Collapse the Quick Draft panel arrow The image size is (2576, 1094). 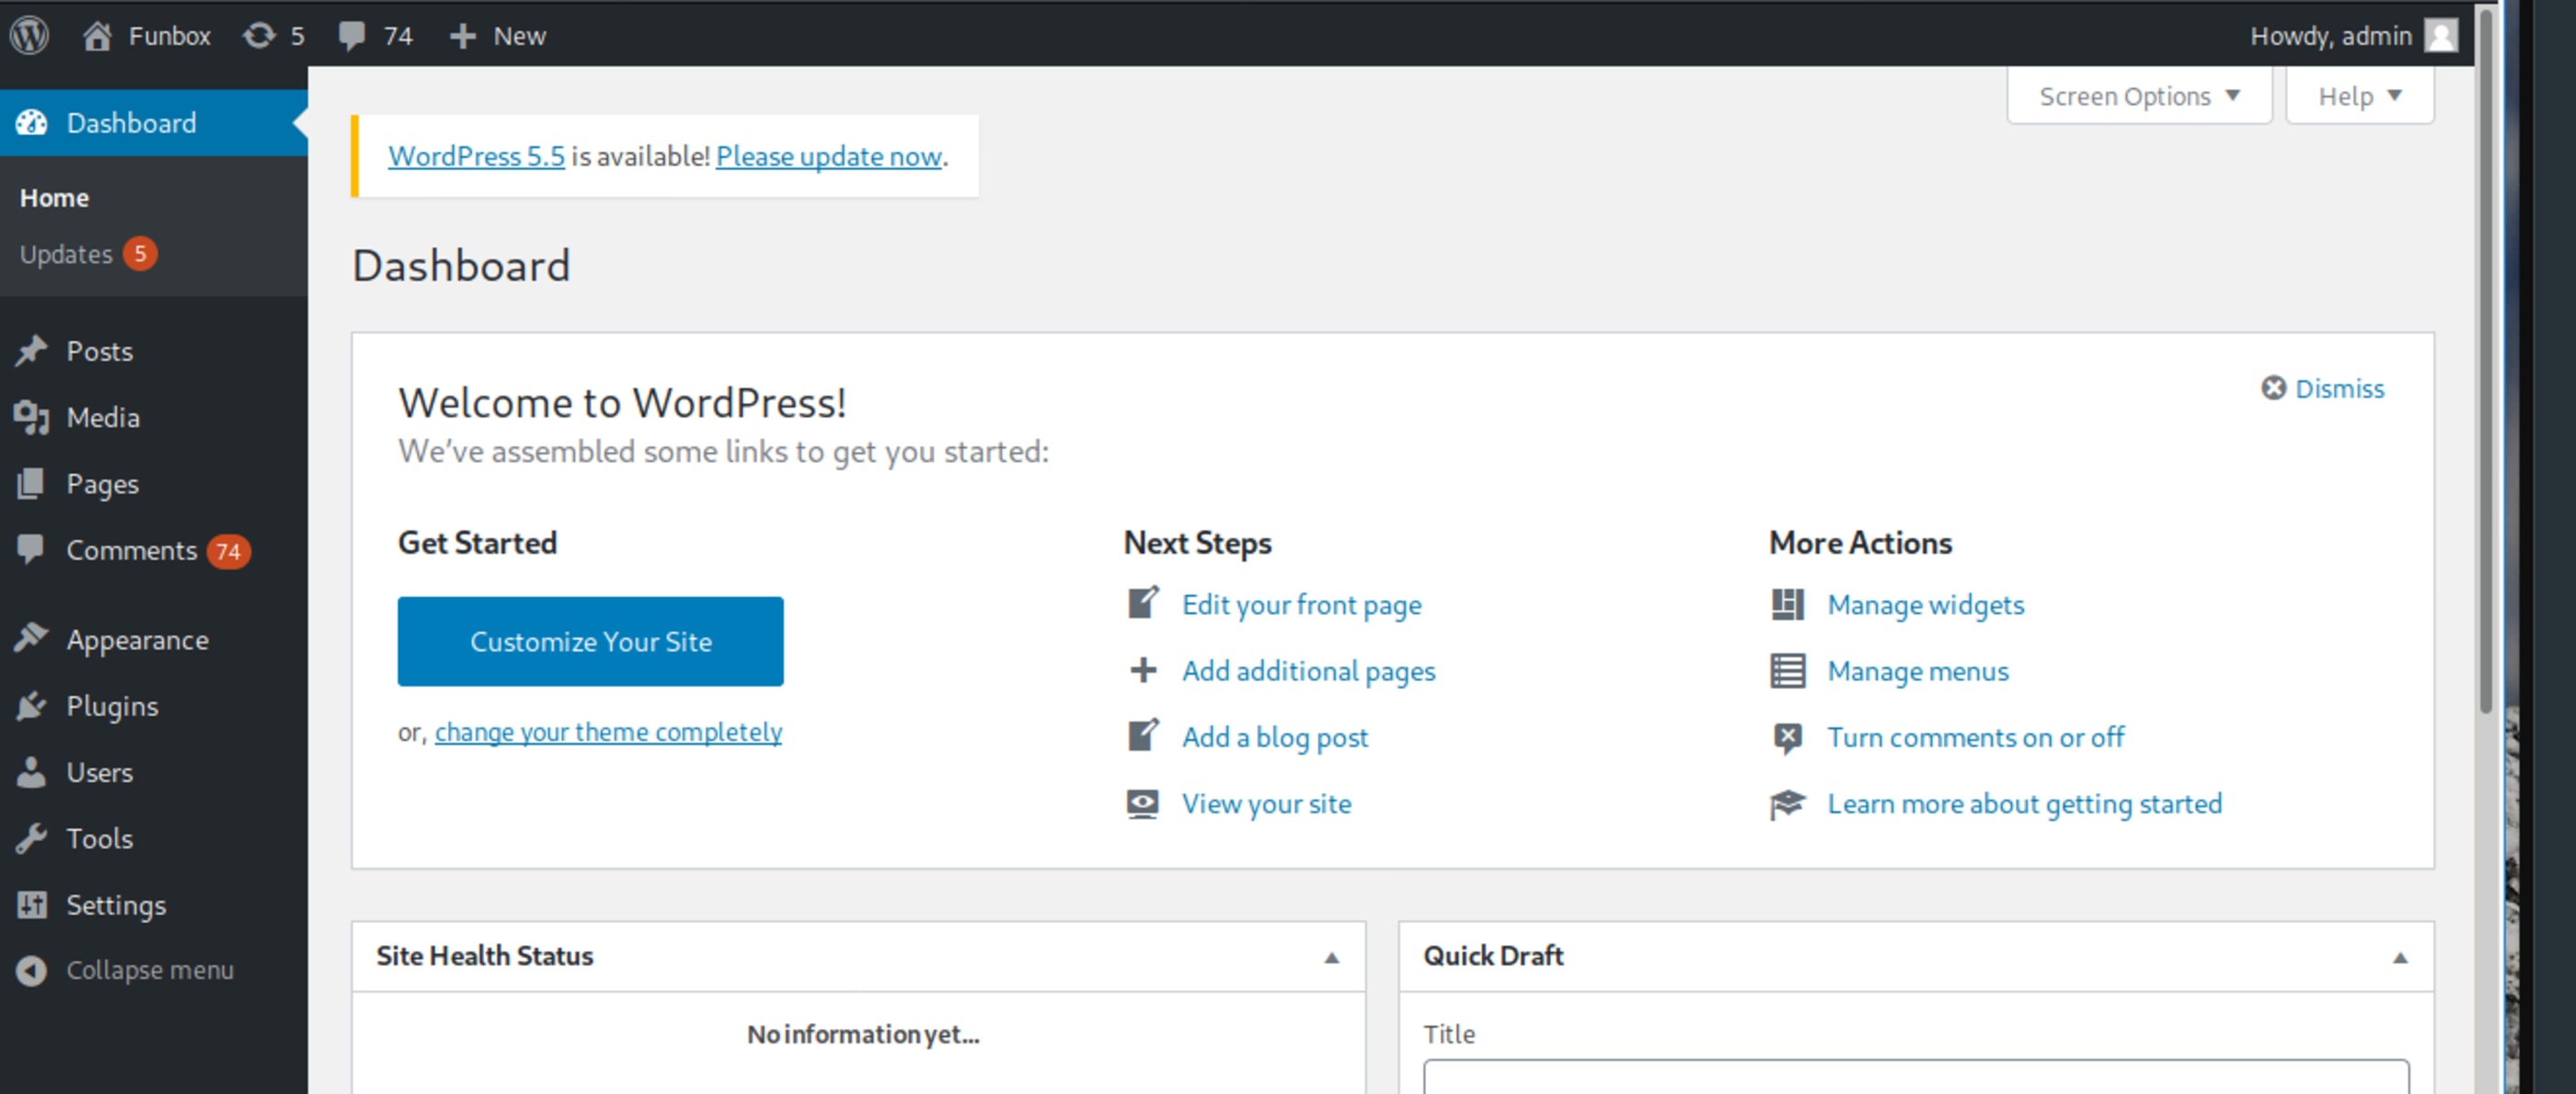(2399, 957)
